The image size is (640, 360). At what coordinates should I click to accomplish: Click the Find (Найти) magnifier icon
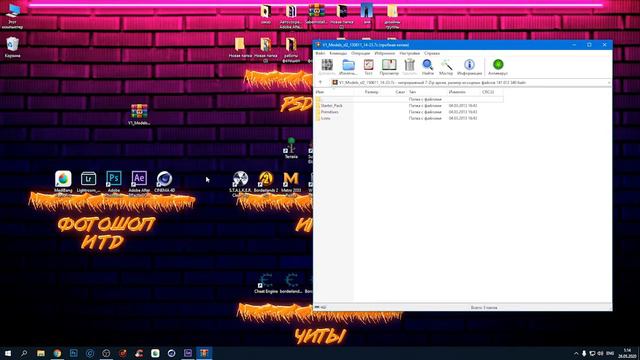tap(427, 67)
